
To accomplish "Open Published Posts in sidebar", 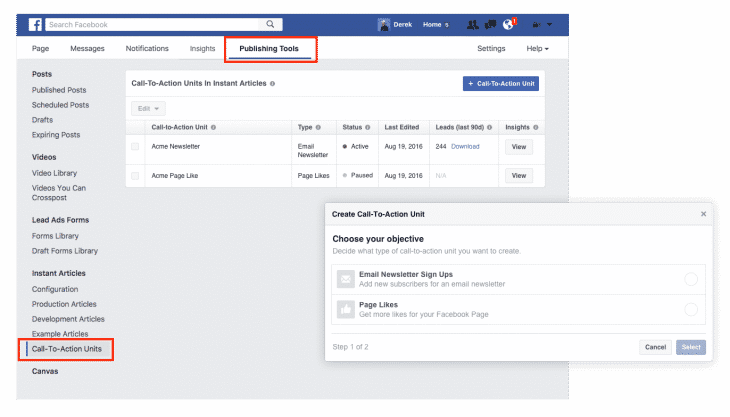I will pos(59,90).
